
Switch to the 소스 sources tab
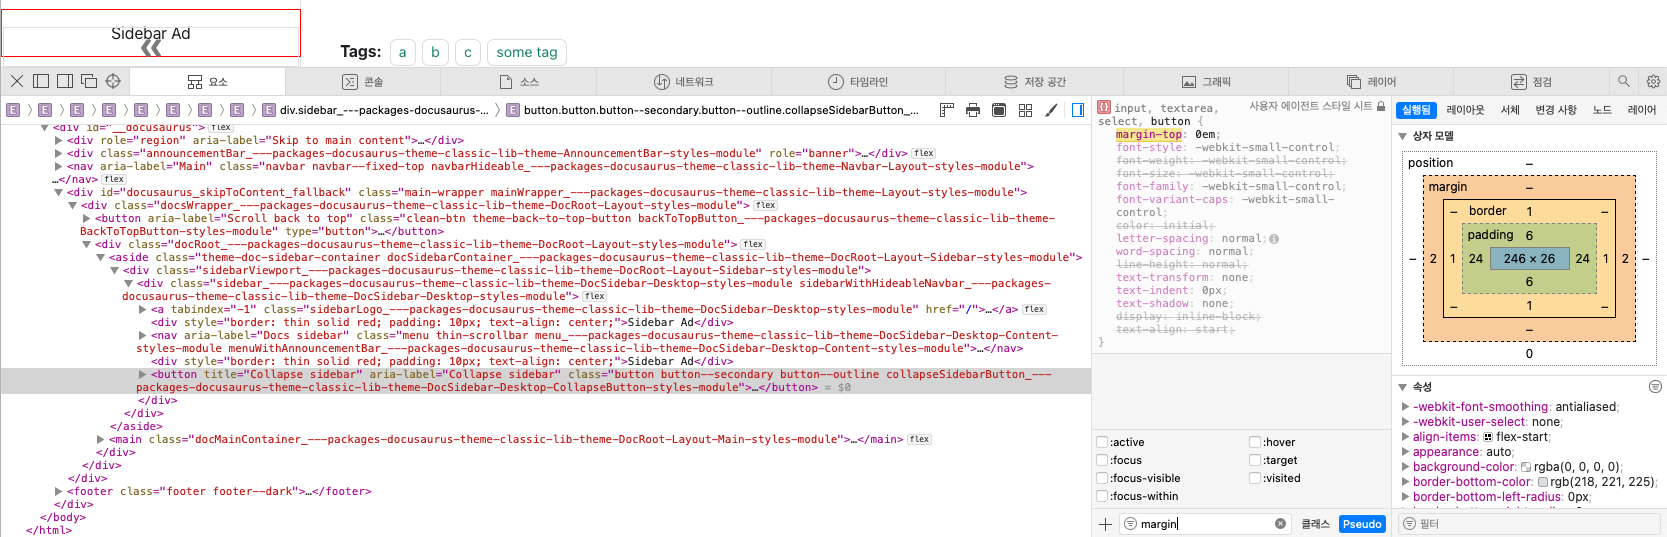pos(519,81)
